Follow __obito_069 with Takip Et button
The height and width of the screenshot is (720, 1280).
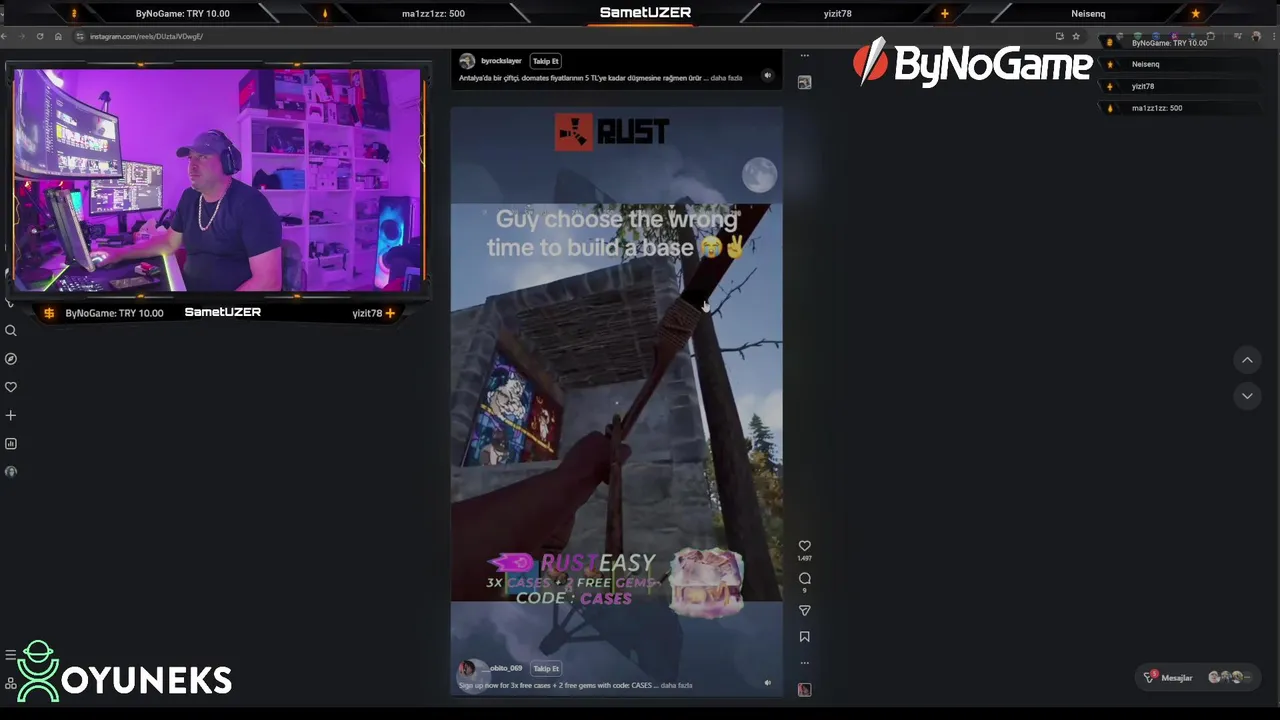(546, 668)
